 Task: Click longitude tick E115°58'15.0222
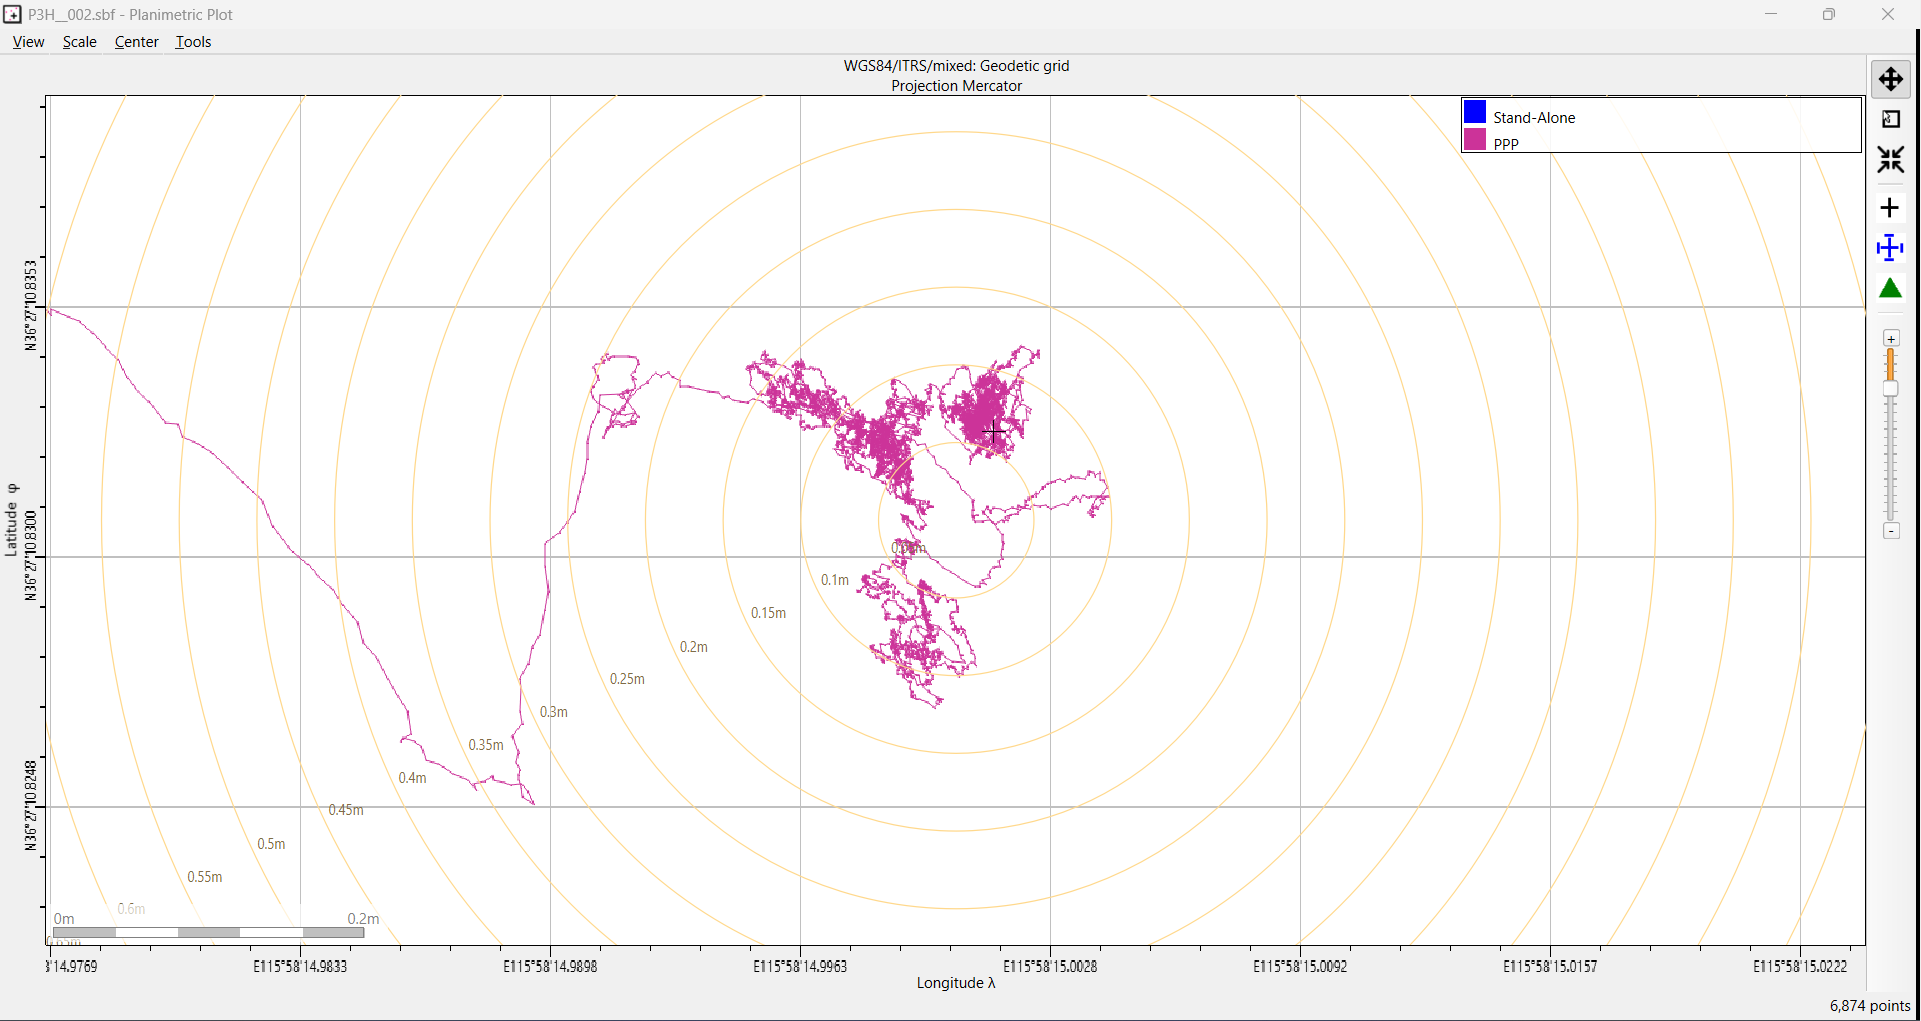[x=1800, y=967]
